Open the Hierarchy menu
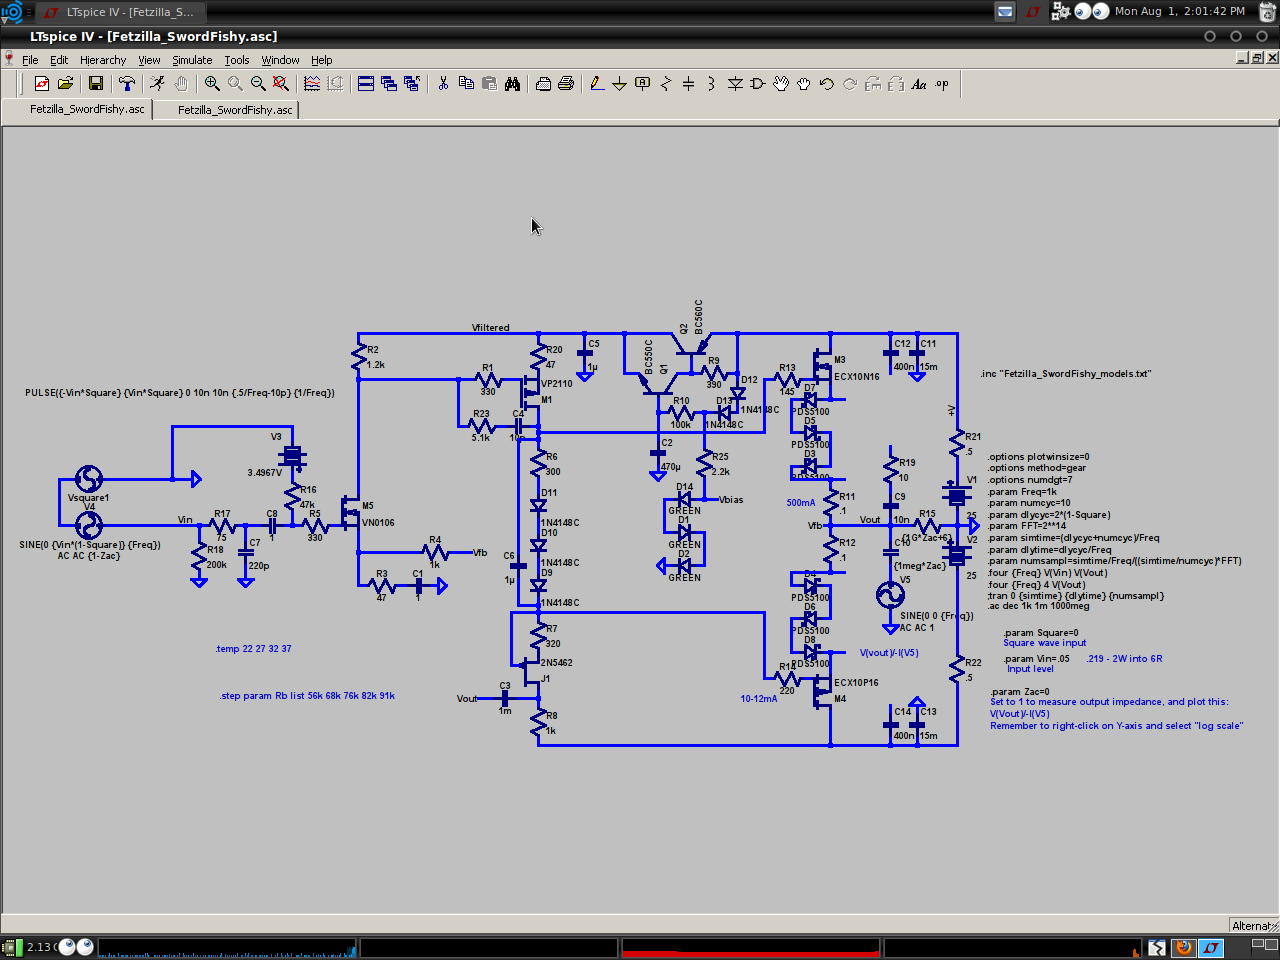The width and height of the screenshot is (1280, 960). point(103,60)
